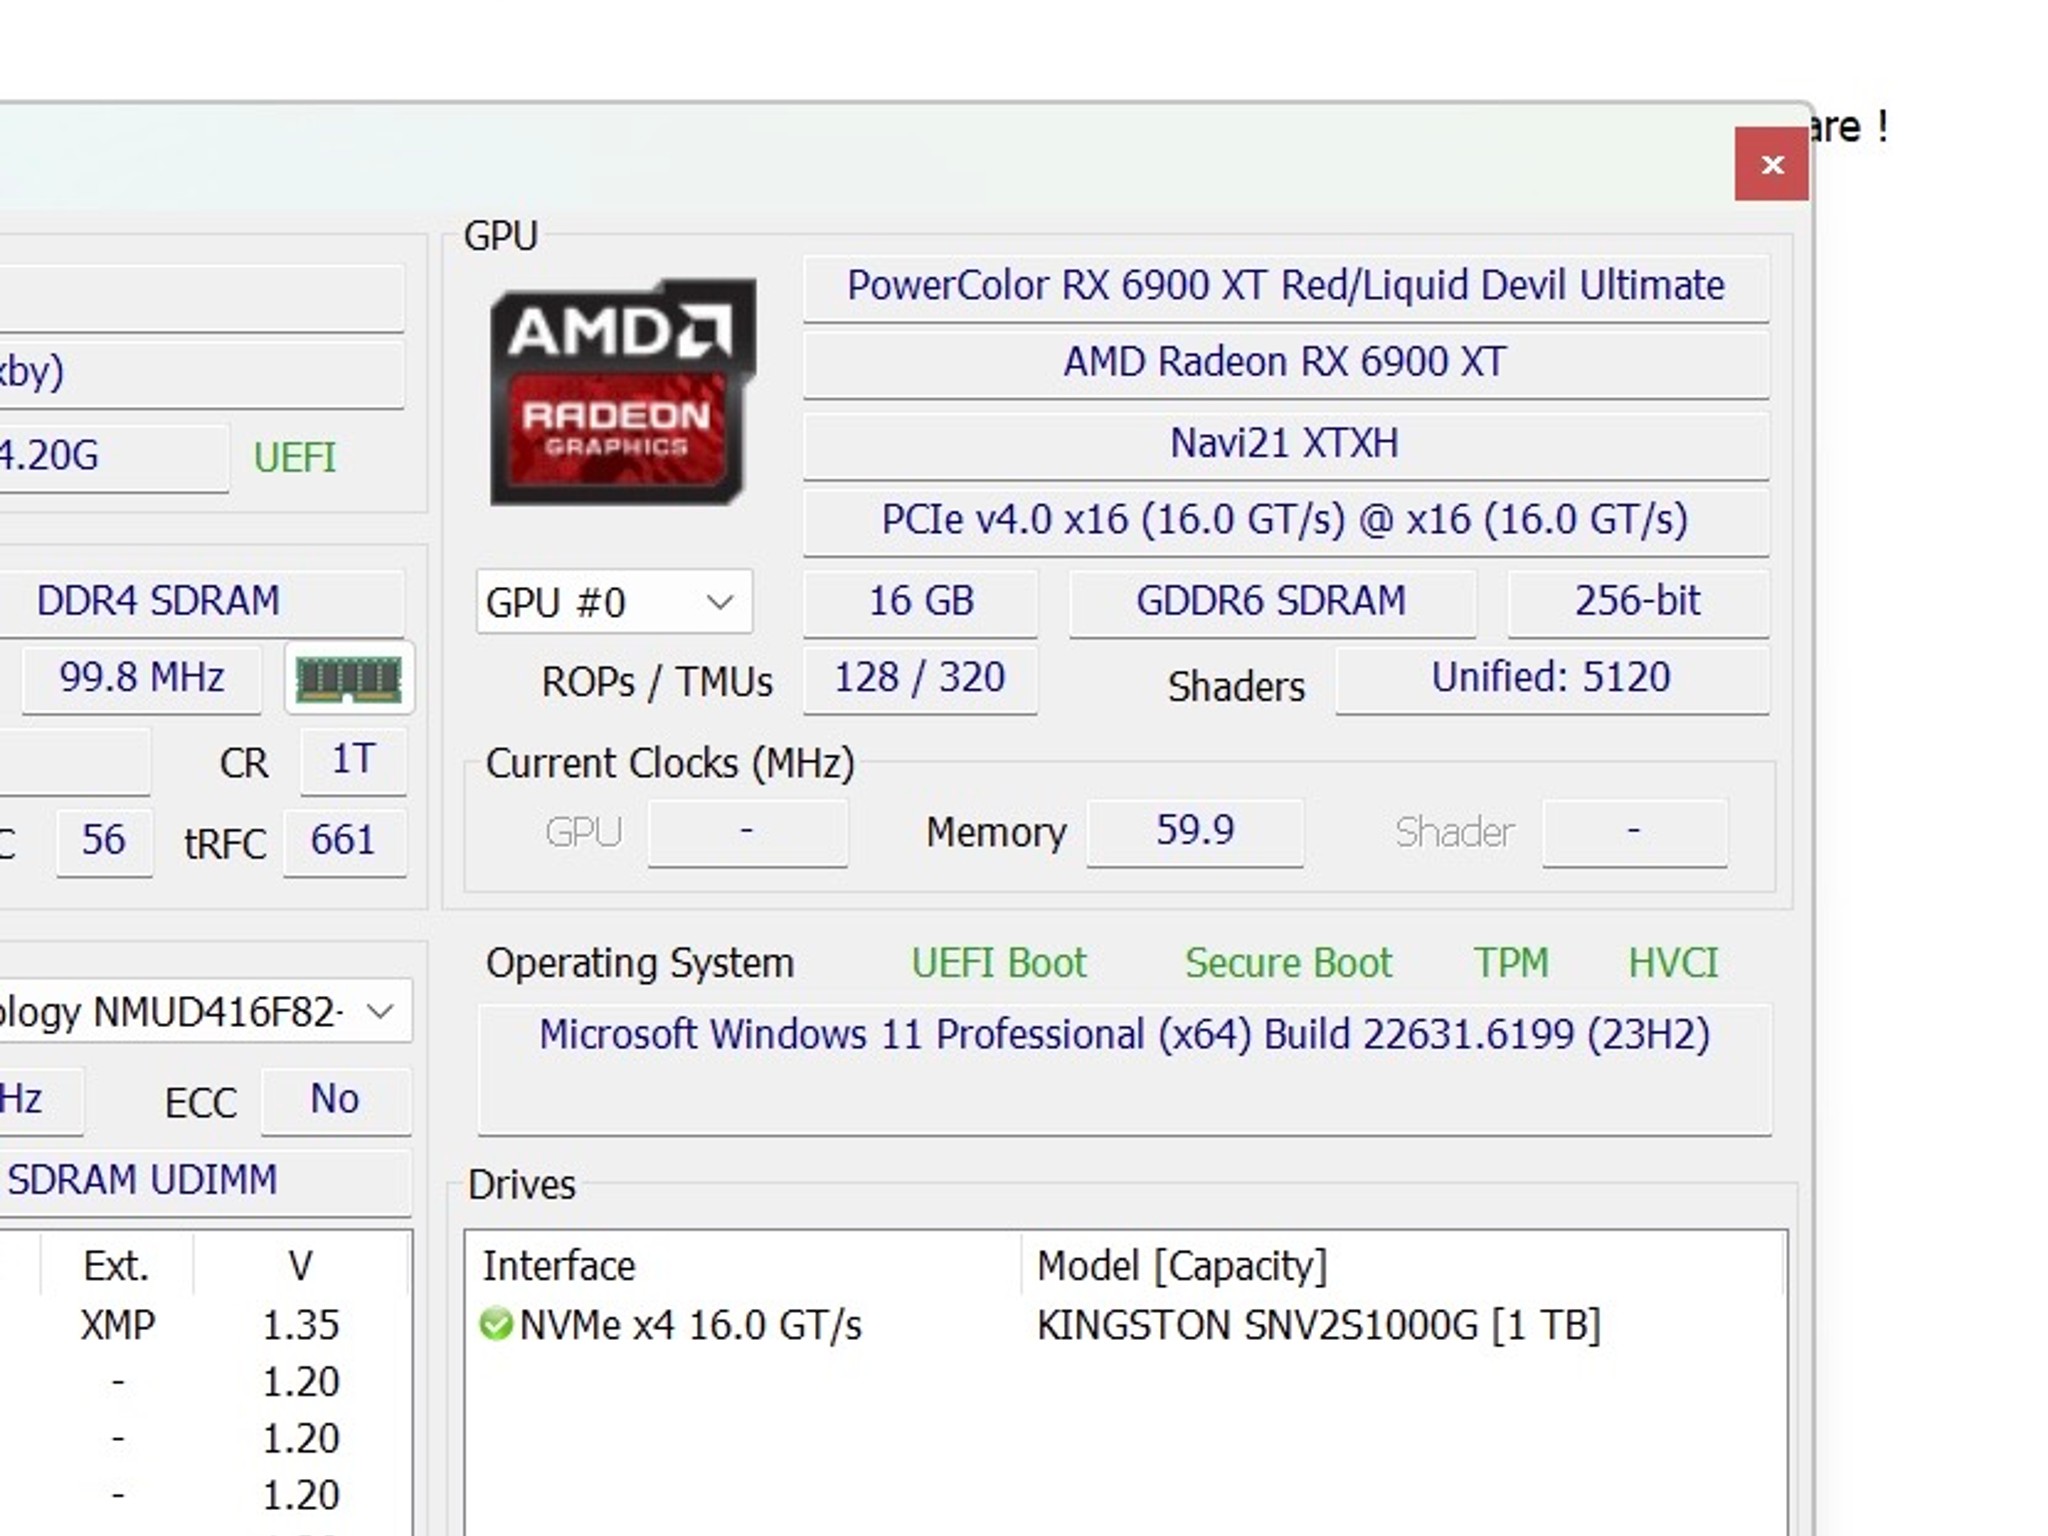This screenshot has height=1536, width=2048.
Task: Select the PowerColor RX 6900 XT name field
Action: coord(1286,287)
